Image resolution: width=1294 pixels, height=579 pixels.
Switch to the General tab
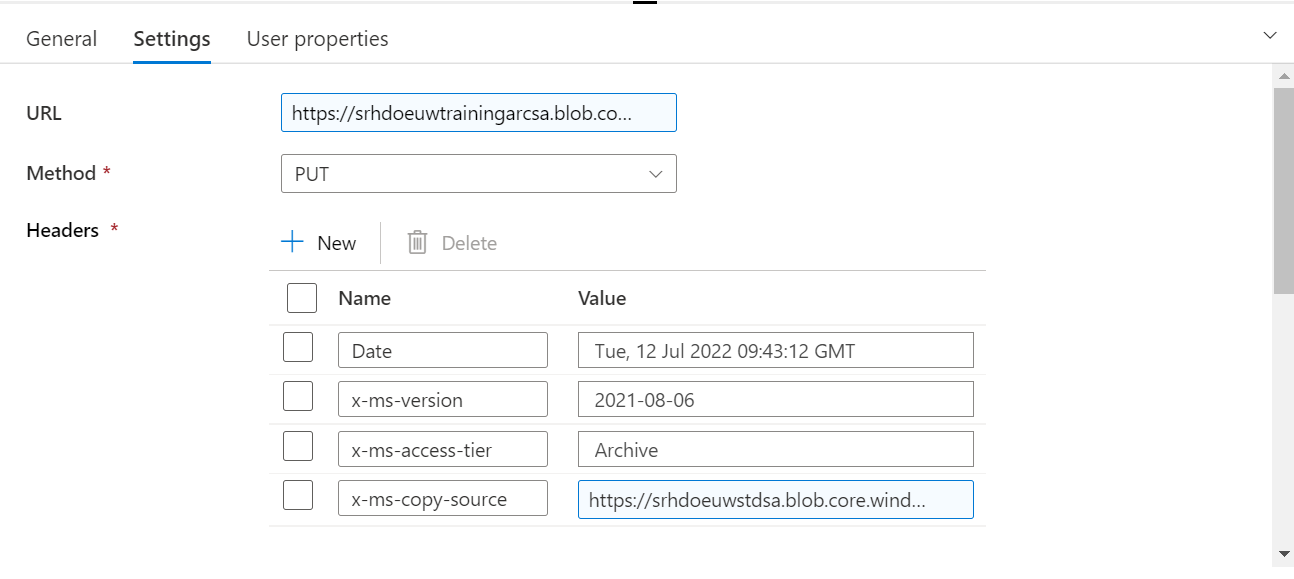point(61,38)
